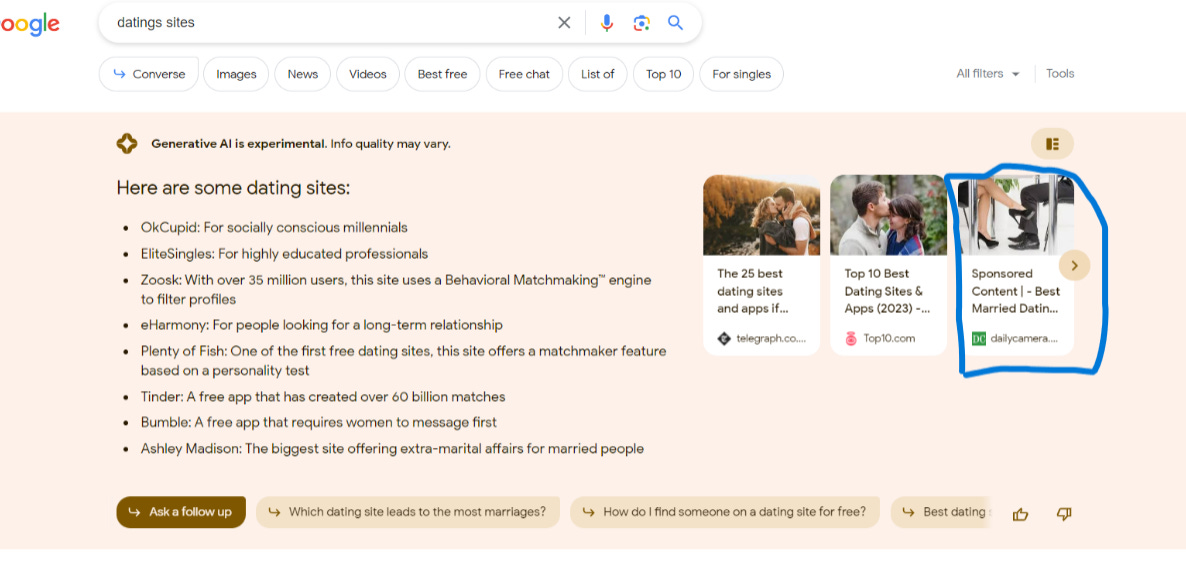This screenshot has height=569, width=1186.
Task: Advance source cards with the right chevron
Action: click(x=1075, y=266)
